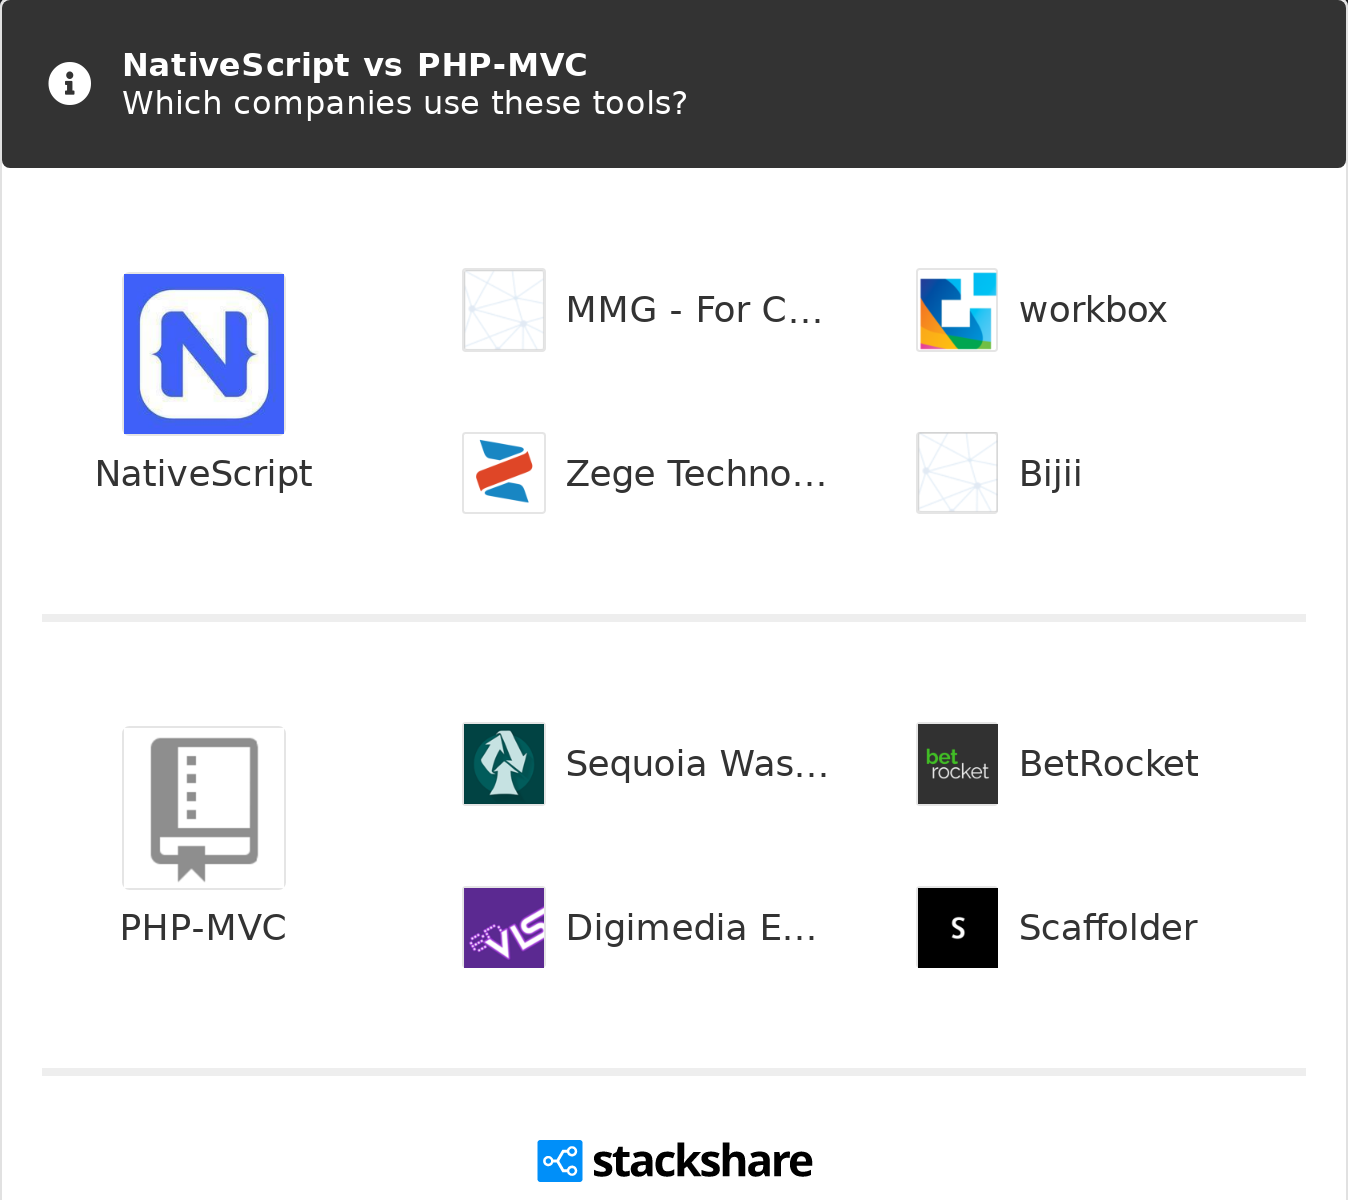Open the PHP-MVC tool name link
The height and width of the screenshot is (1200, 1348).
tap(203, 928)
